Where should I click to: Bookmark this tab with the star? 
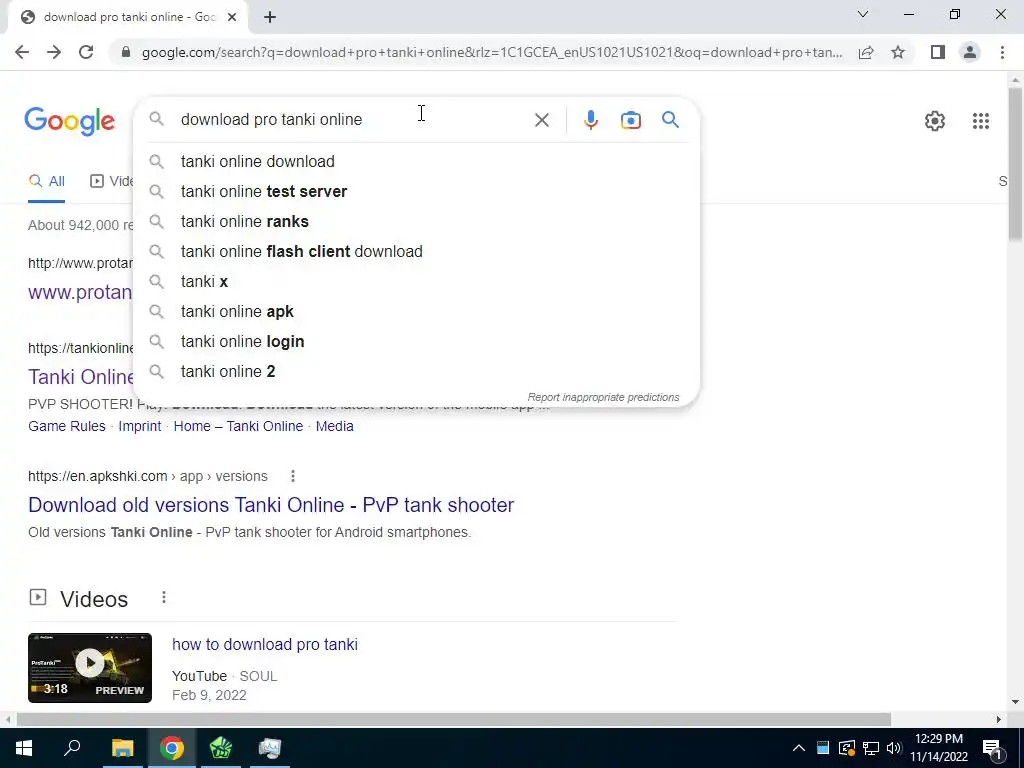pyautogui.click(x=898, y=52)
